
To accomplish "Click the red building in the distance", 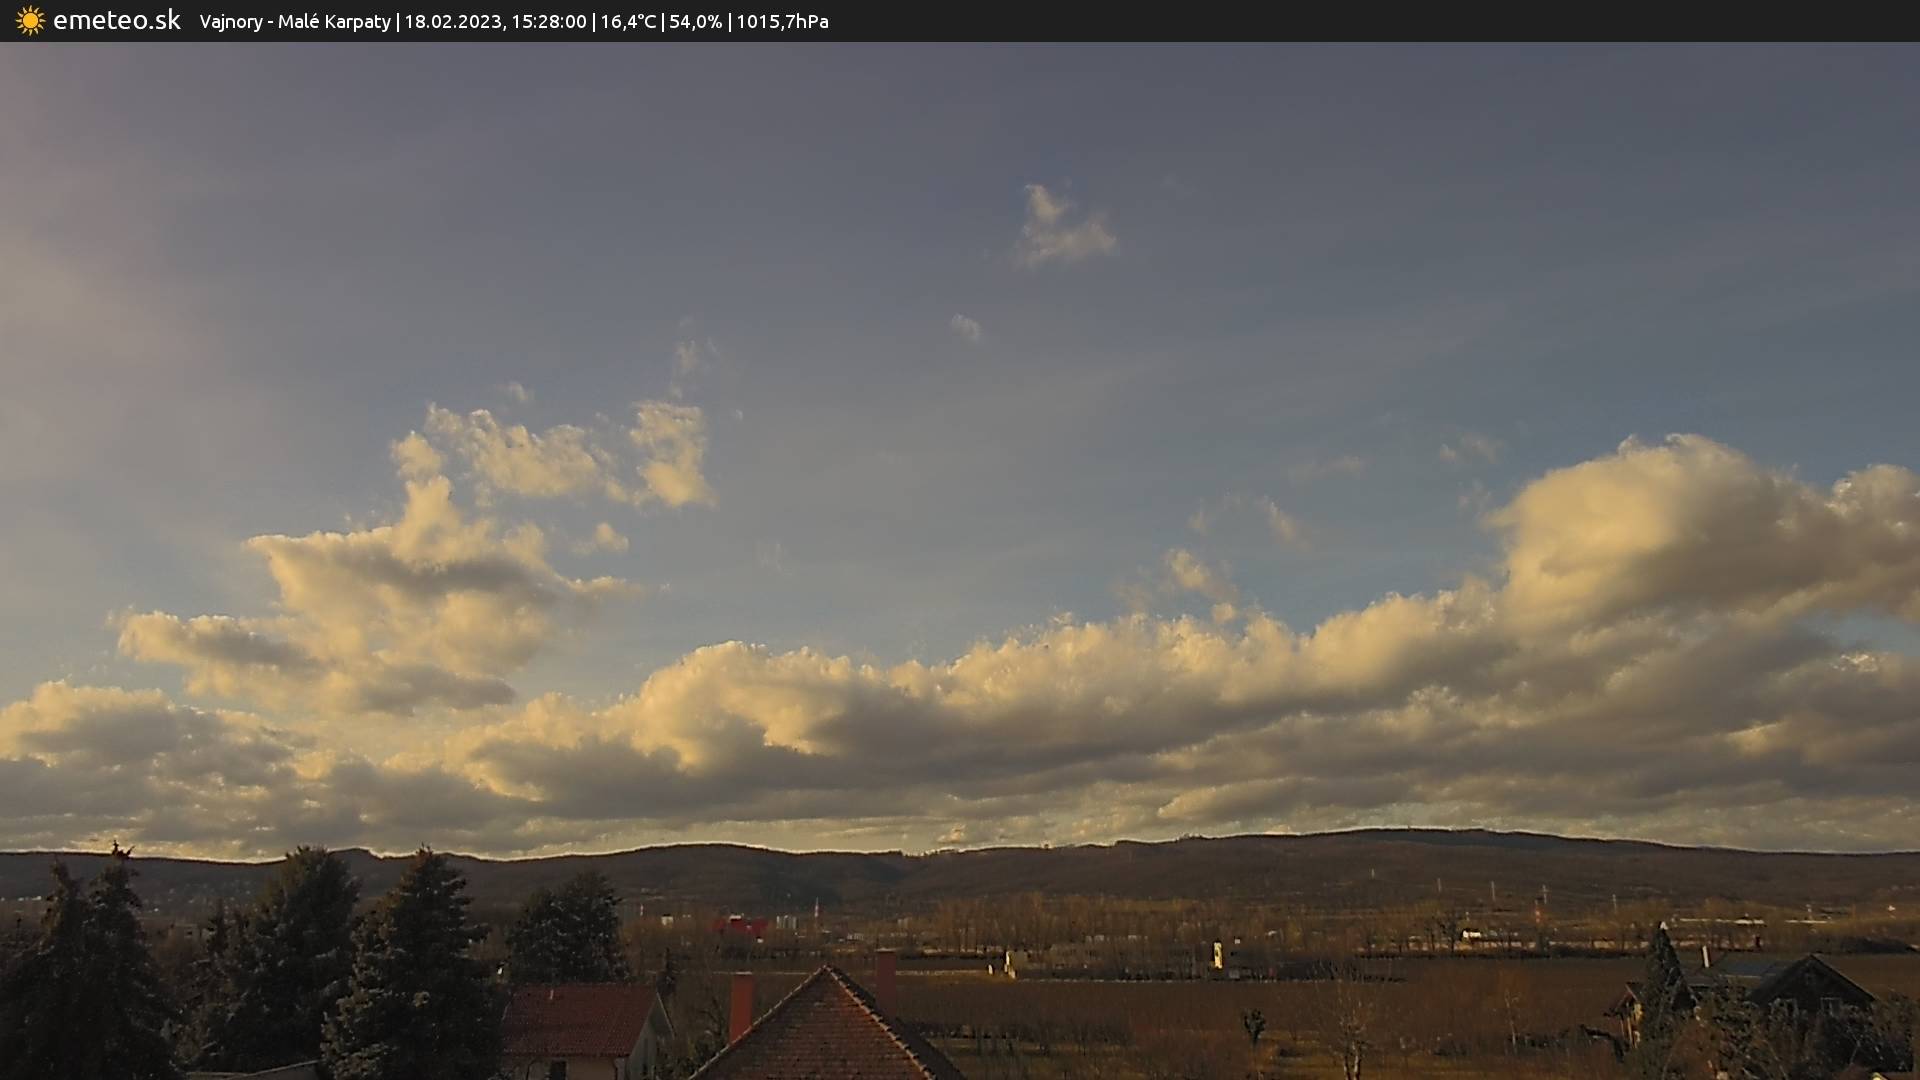I will point(740,926).
